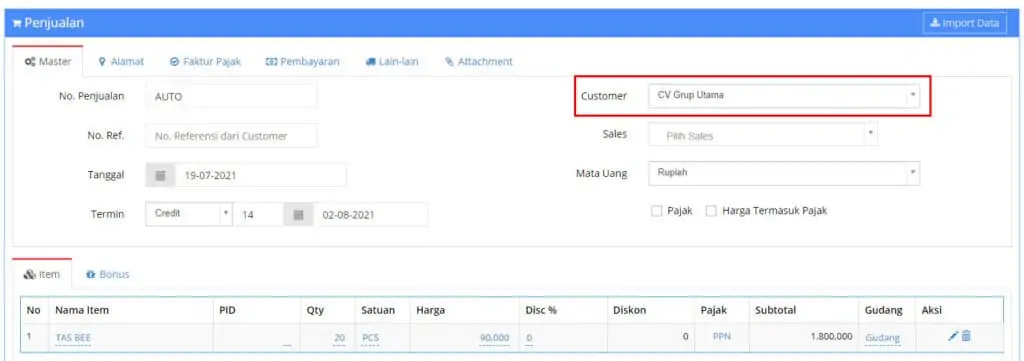Expand the Mata Uang Rupiah dropdown
The height and width of the screenshot is (361, 1024).
(784, 174)
